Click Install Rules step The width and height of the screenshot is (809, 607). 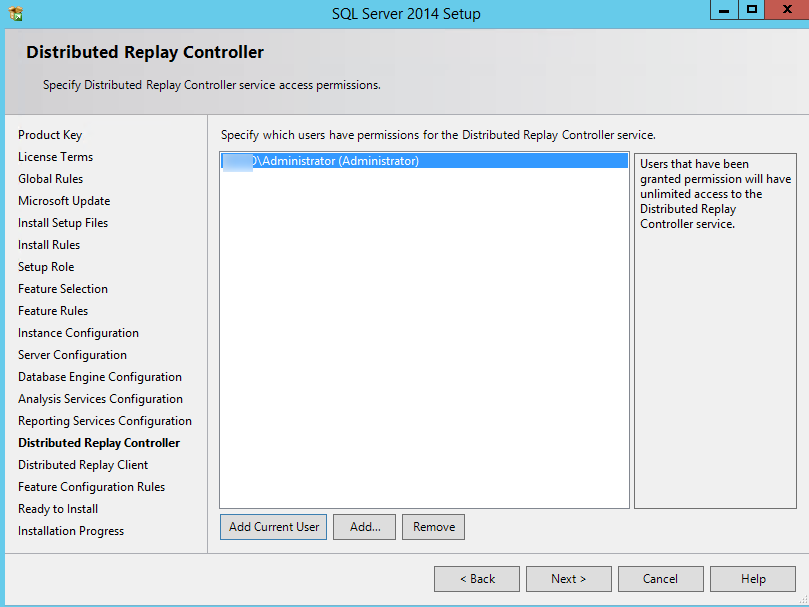49,245
